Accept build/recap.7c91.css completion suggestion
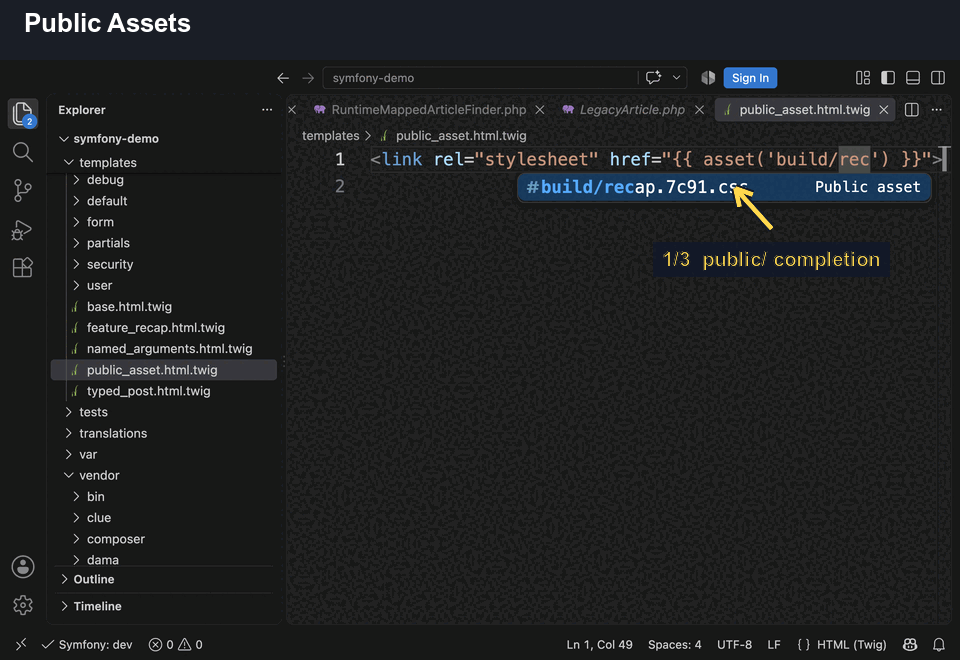 (724, 187)
